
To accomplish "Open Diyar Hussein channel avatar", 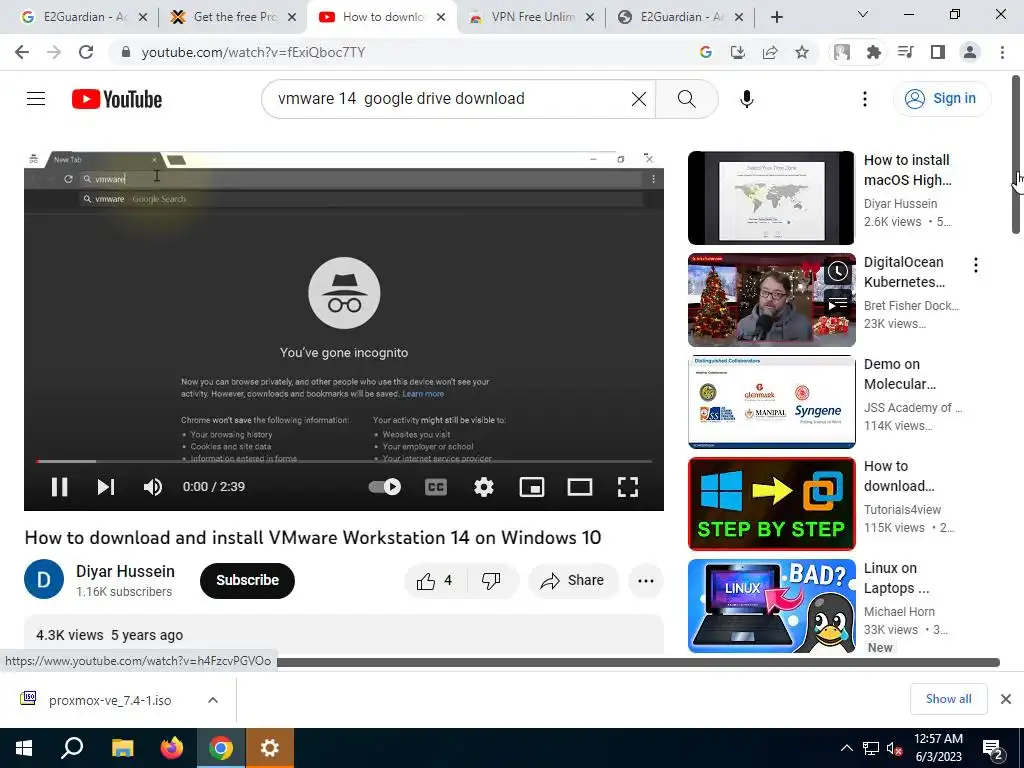I will [x=44, y=579].
